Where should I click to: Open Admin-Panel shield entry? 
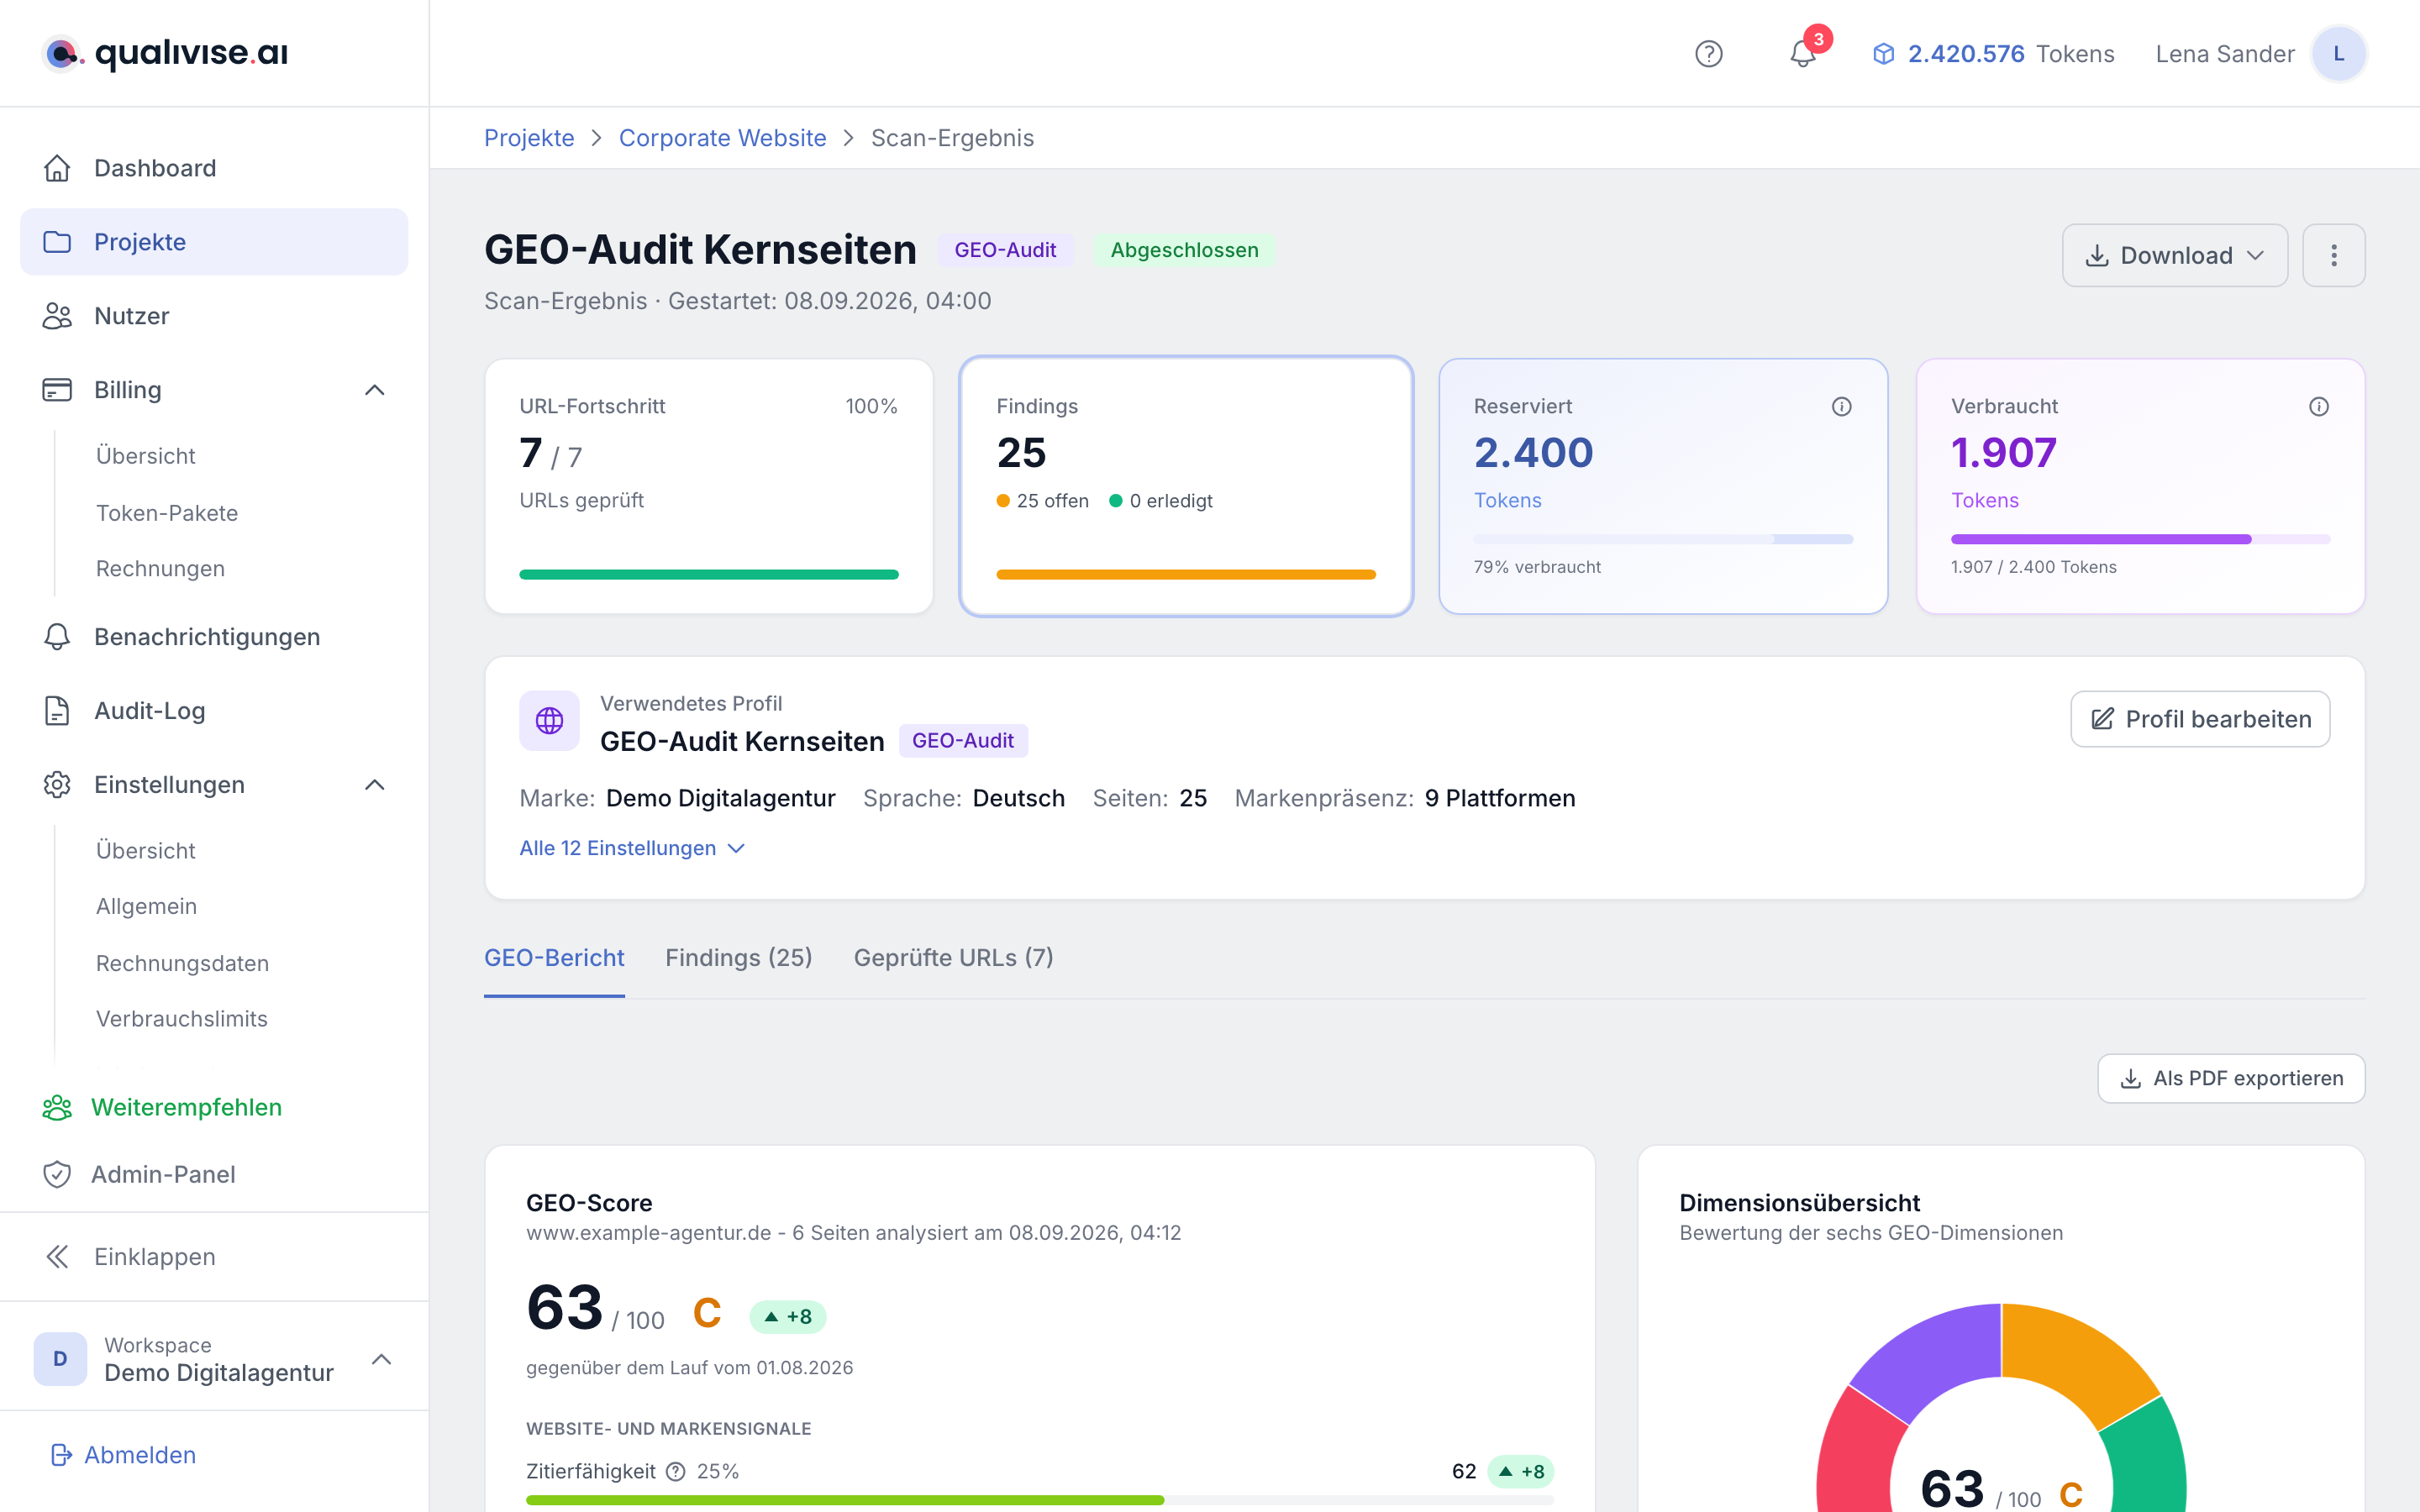[x=213, y=1174]
